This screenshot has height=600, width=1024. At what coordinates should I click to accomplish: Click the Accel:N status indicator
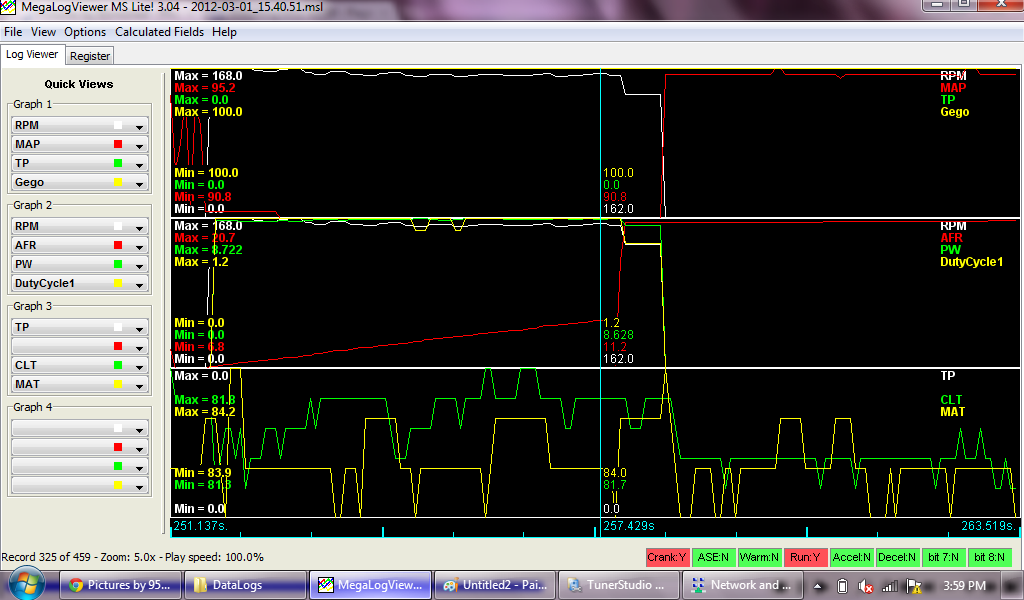pos(852,558)
